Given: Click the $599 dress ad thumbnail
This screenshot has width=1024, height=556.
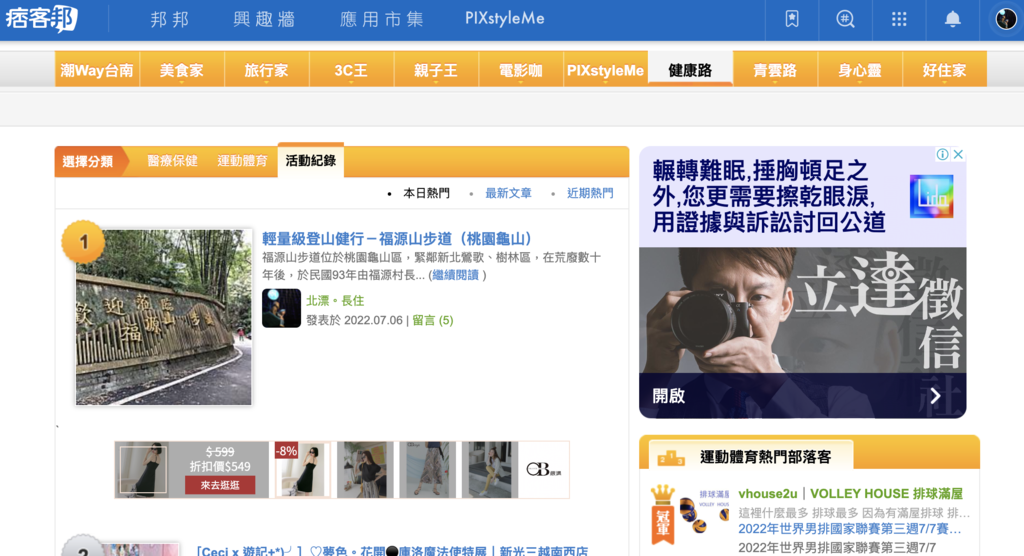Looking at the screenshot, I should coord(142,470).
